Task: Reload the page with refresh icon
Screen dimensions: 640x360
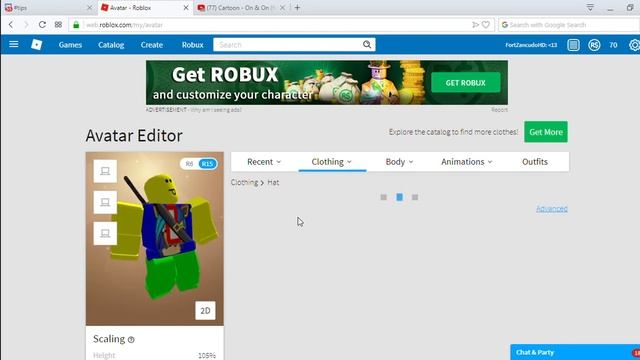Action: [42, 25]
